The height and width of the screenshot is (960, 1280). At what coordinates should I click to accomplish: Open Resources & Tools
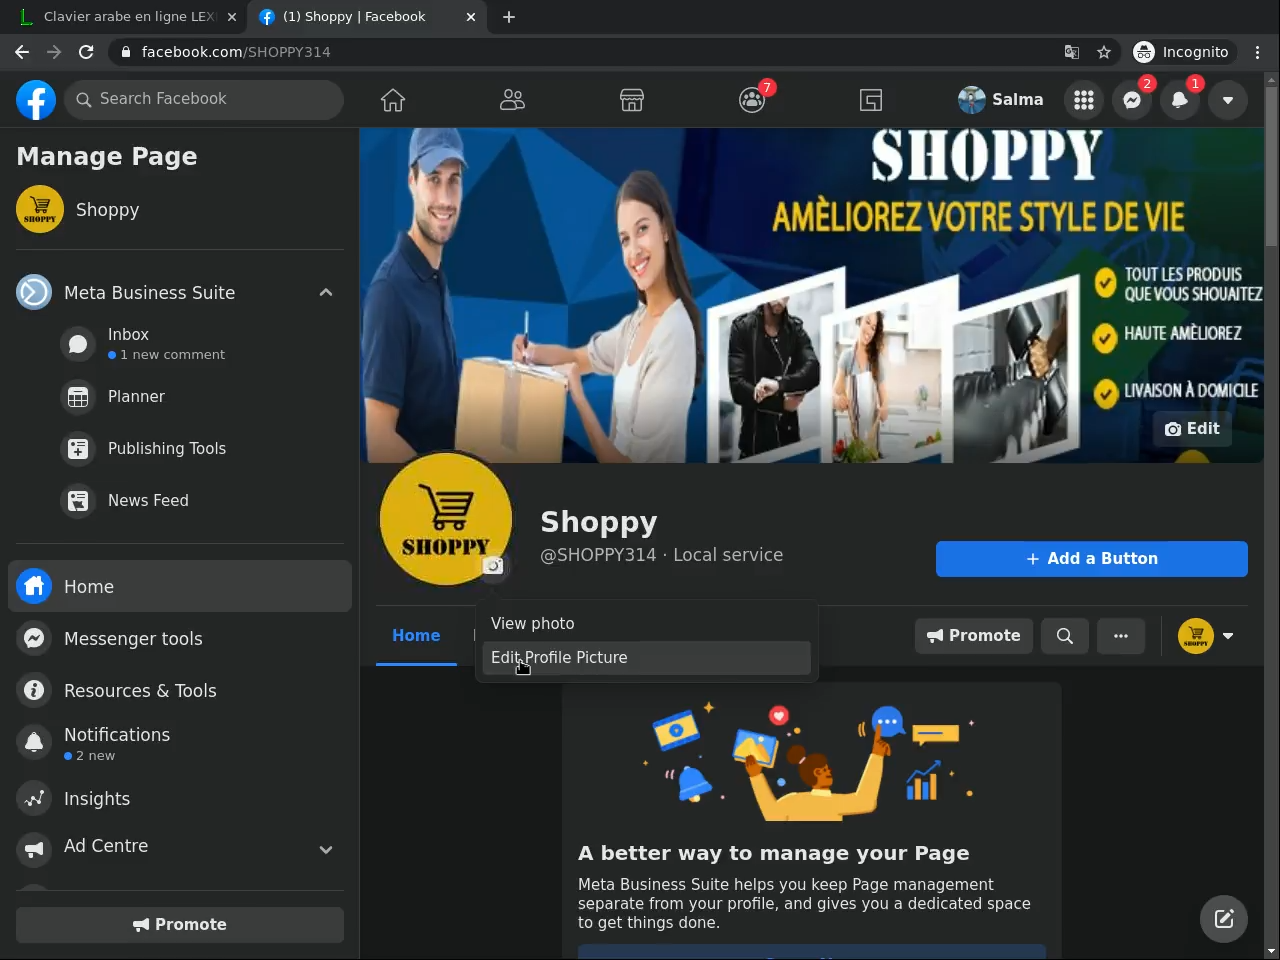(180, 690)
